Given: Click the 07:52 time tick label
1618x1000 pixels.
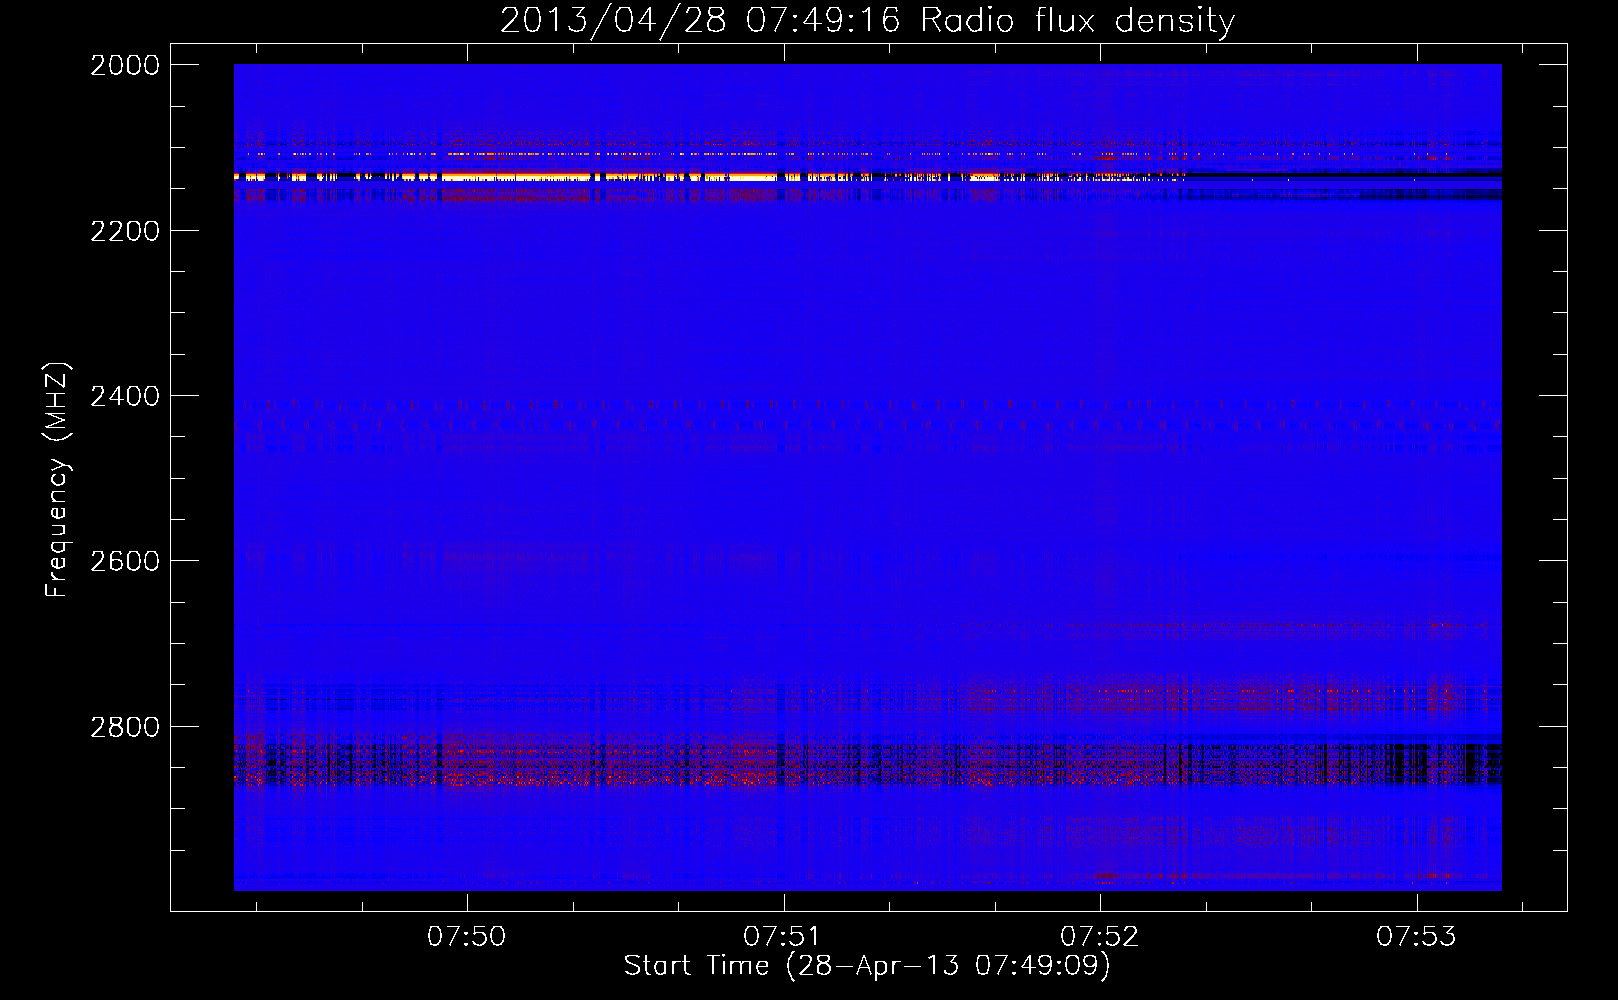Looking at the screenshot, I should [x=1100, y=936].
